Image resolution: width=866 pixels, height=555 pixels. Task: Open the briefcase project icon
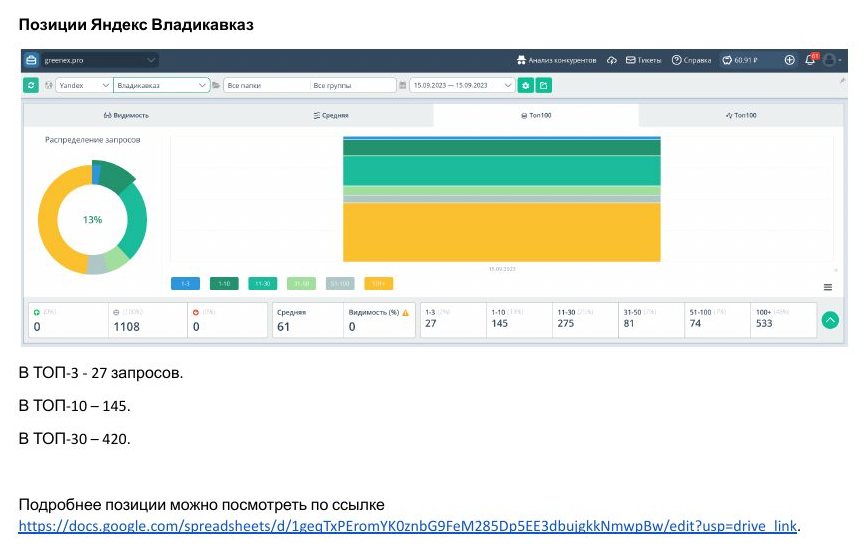pyautogui.click(x=31, y=60)
